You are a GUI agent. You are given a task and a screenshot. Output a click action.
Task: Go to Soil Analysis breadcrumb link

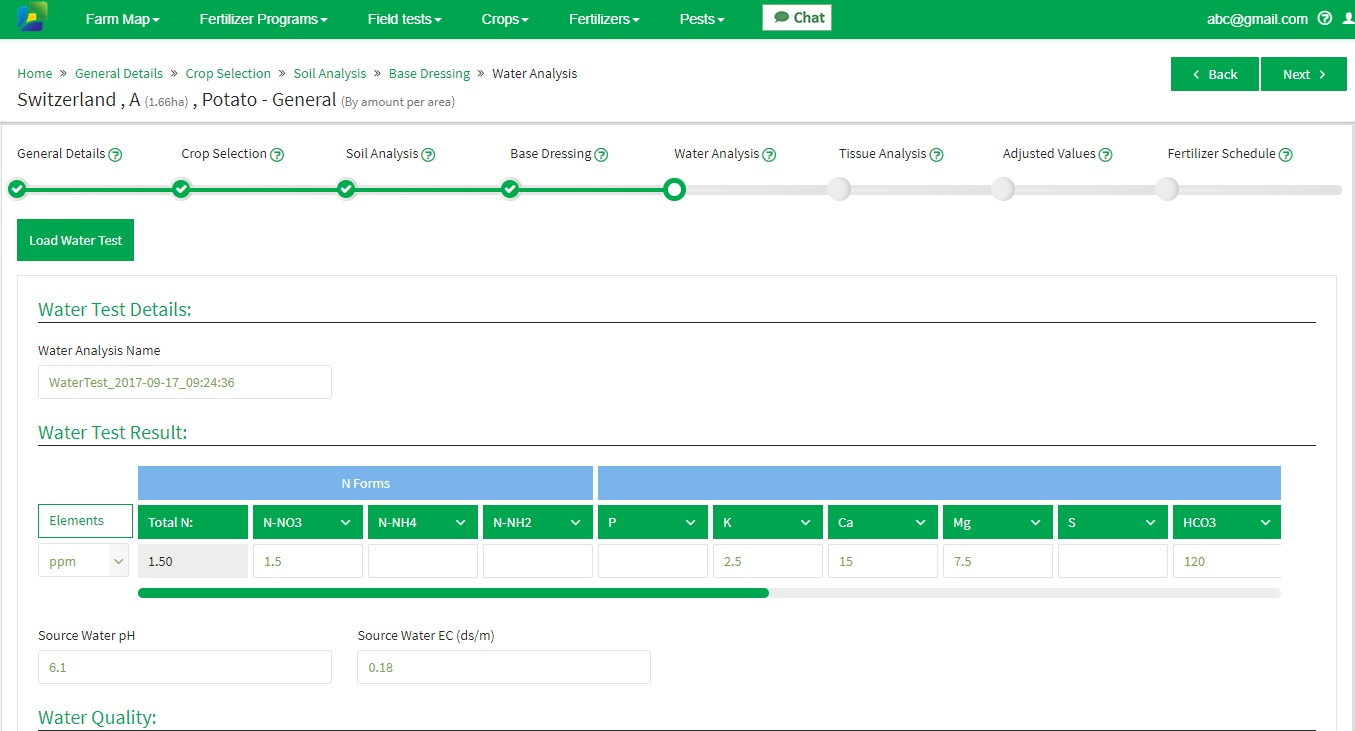coord(330,73)
